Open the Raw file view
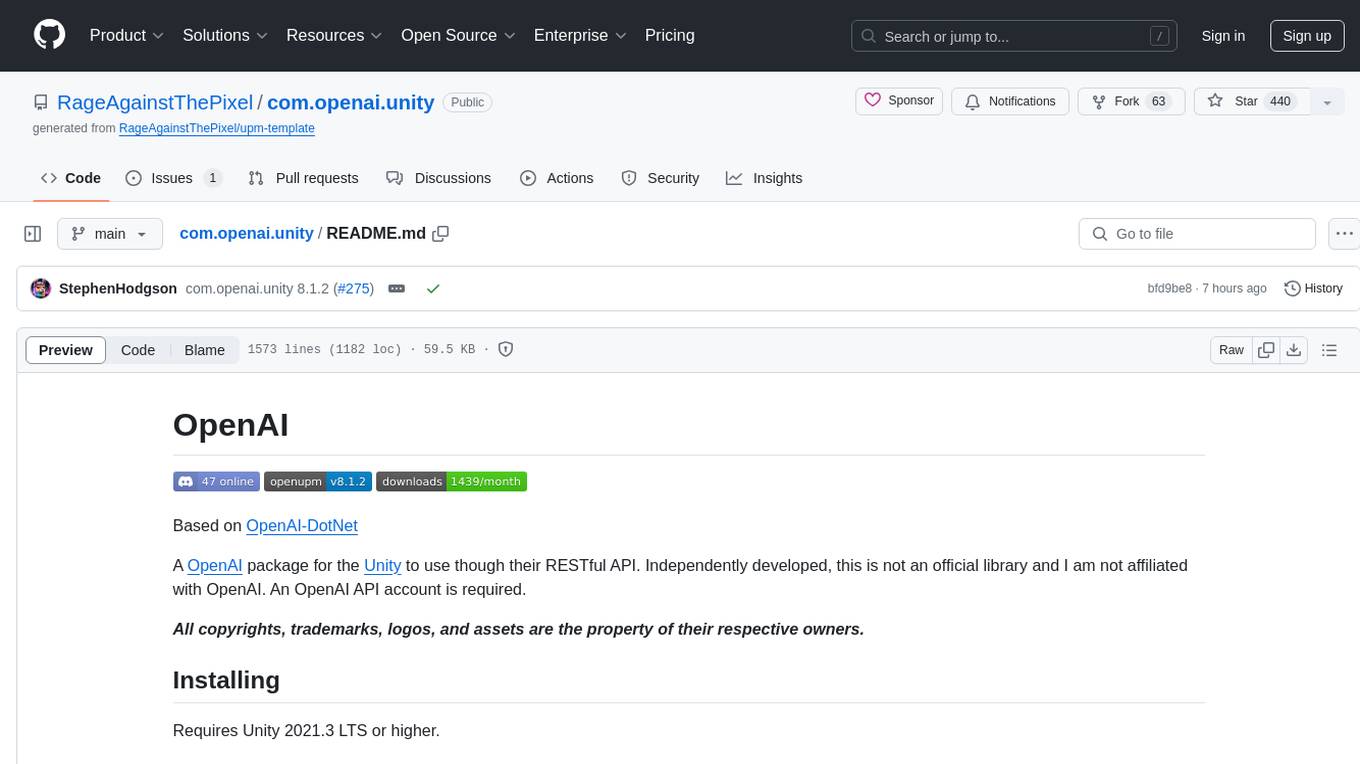This screenshot has height=764, width=1360. pyautogui.click(x=1231, y=350)
